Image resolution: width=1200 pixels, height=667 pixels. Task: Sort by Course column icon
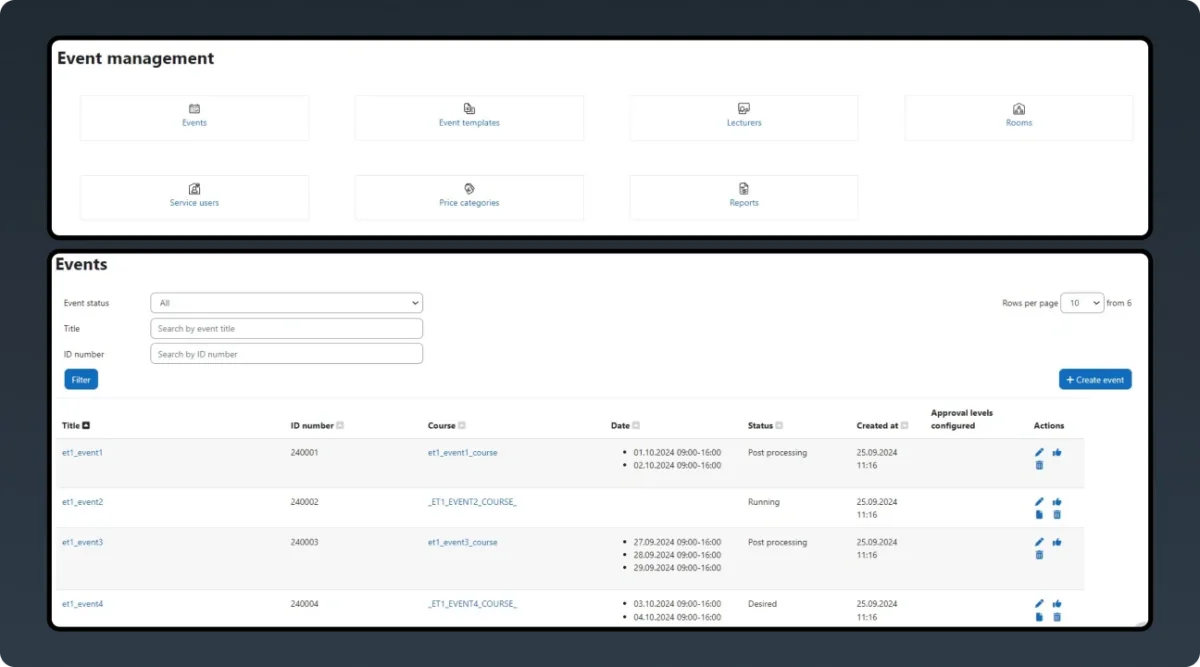click(x=462, y=426)
